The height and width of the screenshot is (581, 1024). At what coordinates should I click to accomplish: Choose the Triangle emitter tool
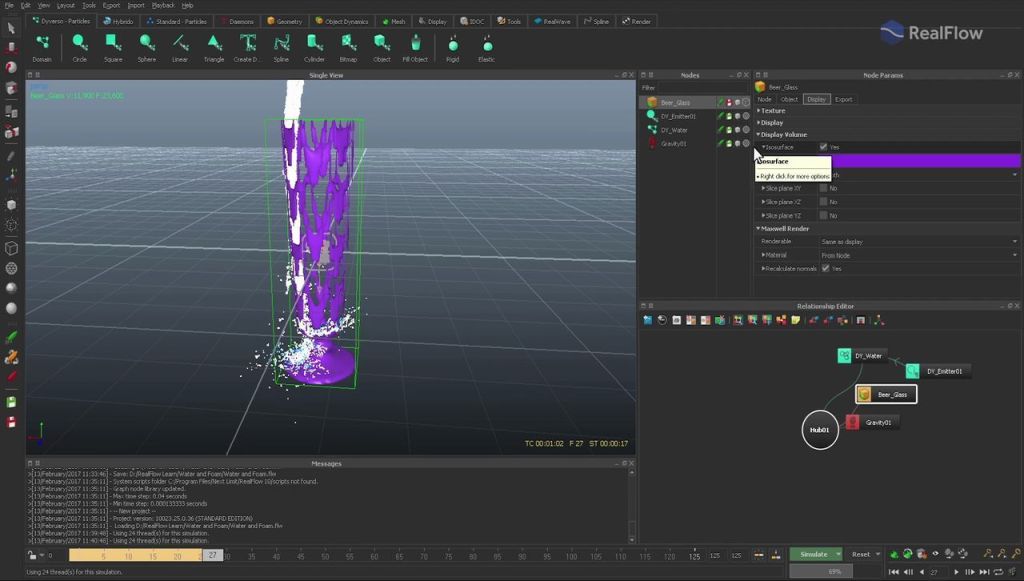tap(214, 43)
